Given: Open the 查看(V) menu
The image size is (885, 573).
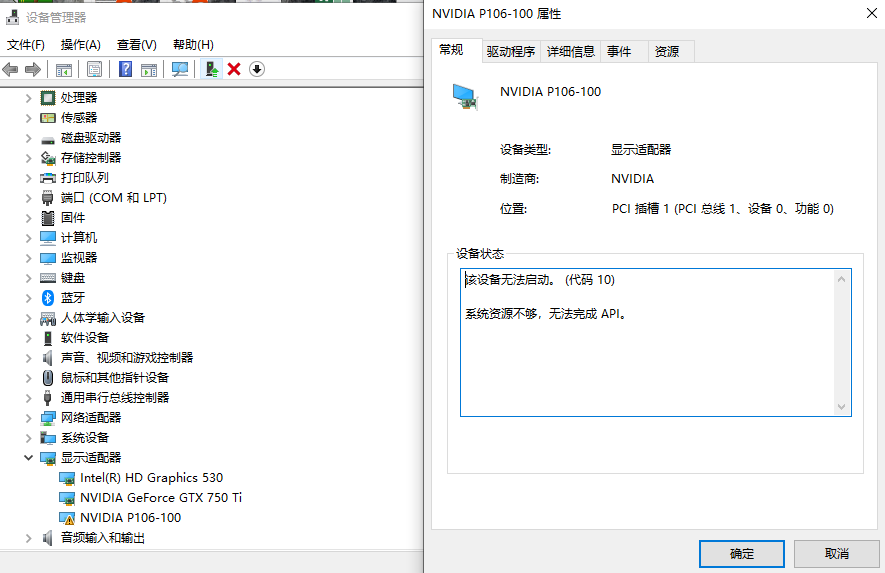Looking at the screenshot, I should [137, 45].
